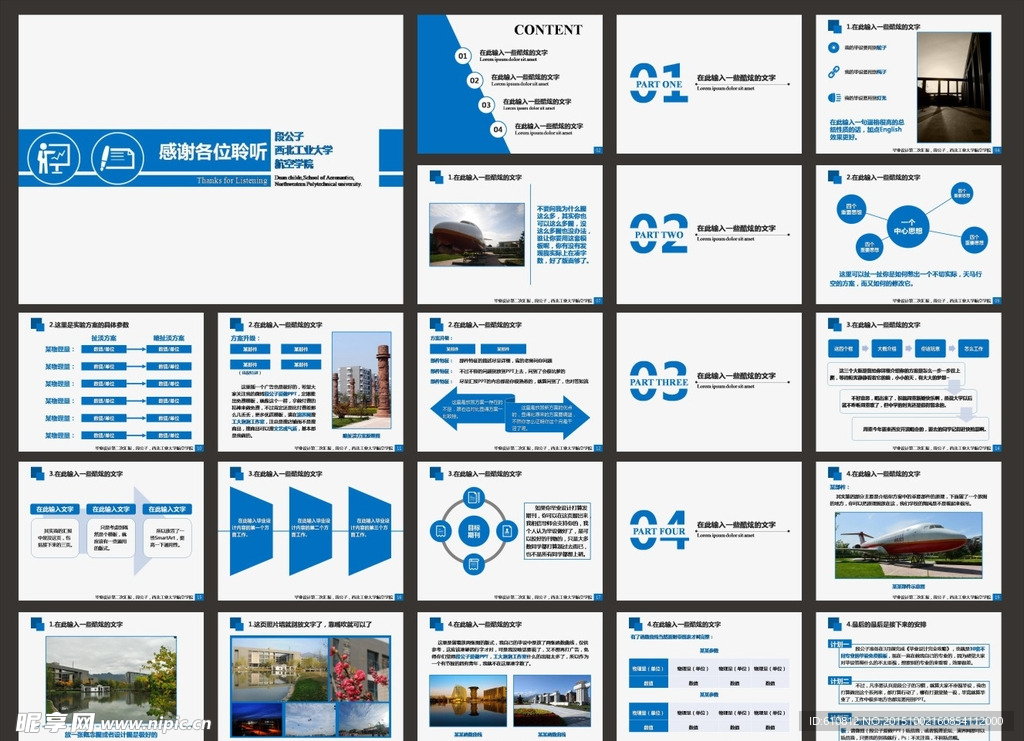The height and width of the screenshot is (741, 1024).
Task: Open the PART THREE section slide
Action: click(708, 382)
